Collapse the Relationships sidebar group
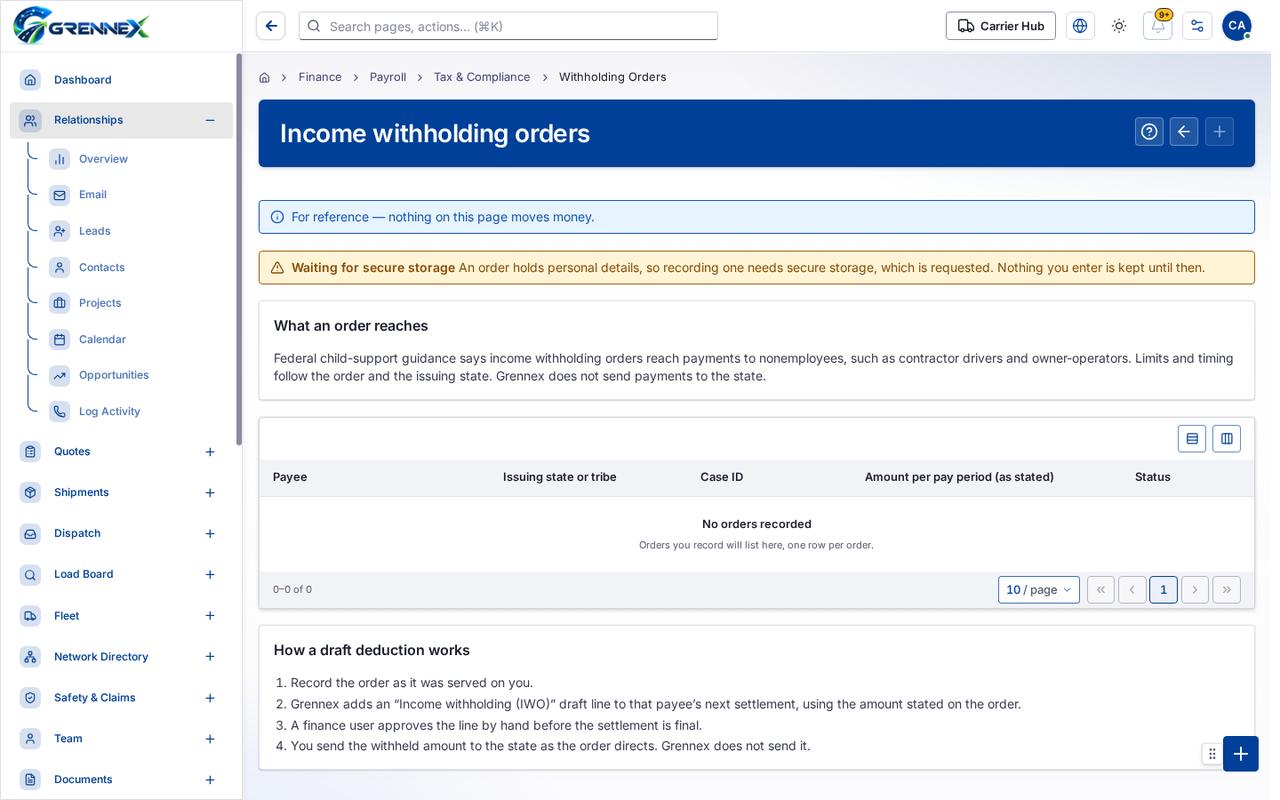Image resolution: width=1280 pixels, height=800 pixels. (210, 120)
